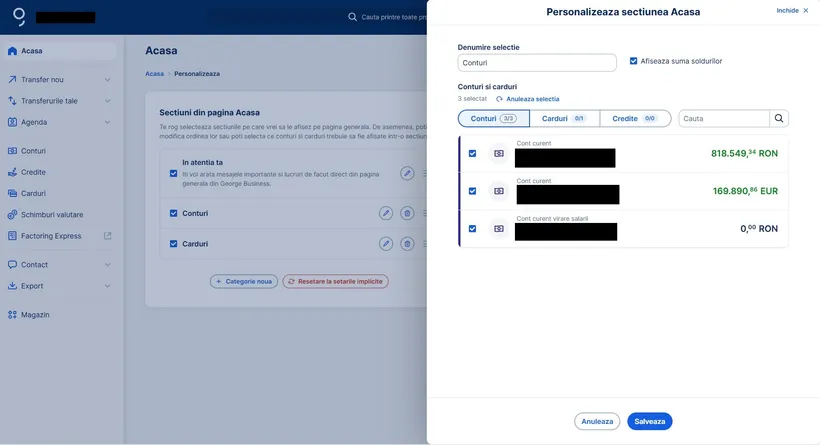This screenshot has width=820, height=445.
Task: Expand the Transferurile tale chevron
Action: click(107, 100)
